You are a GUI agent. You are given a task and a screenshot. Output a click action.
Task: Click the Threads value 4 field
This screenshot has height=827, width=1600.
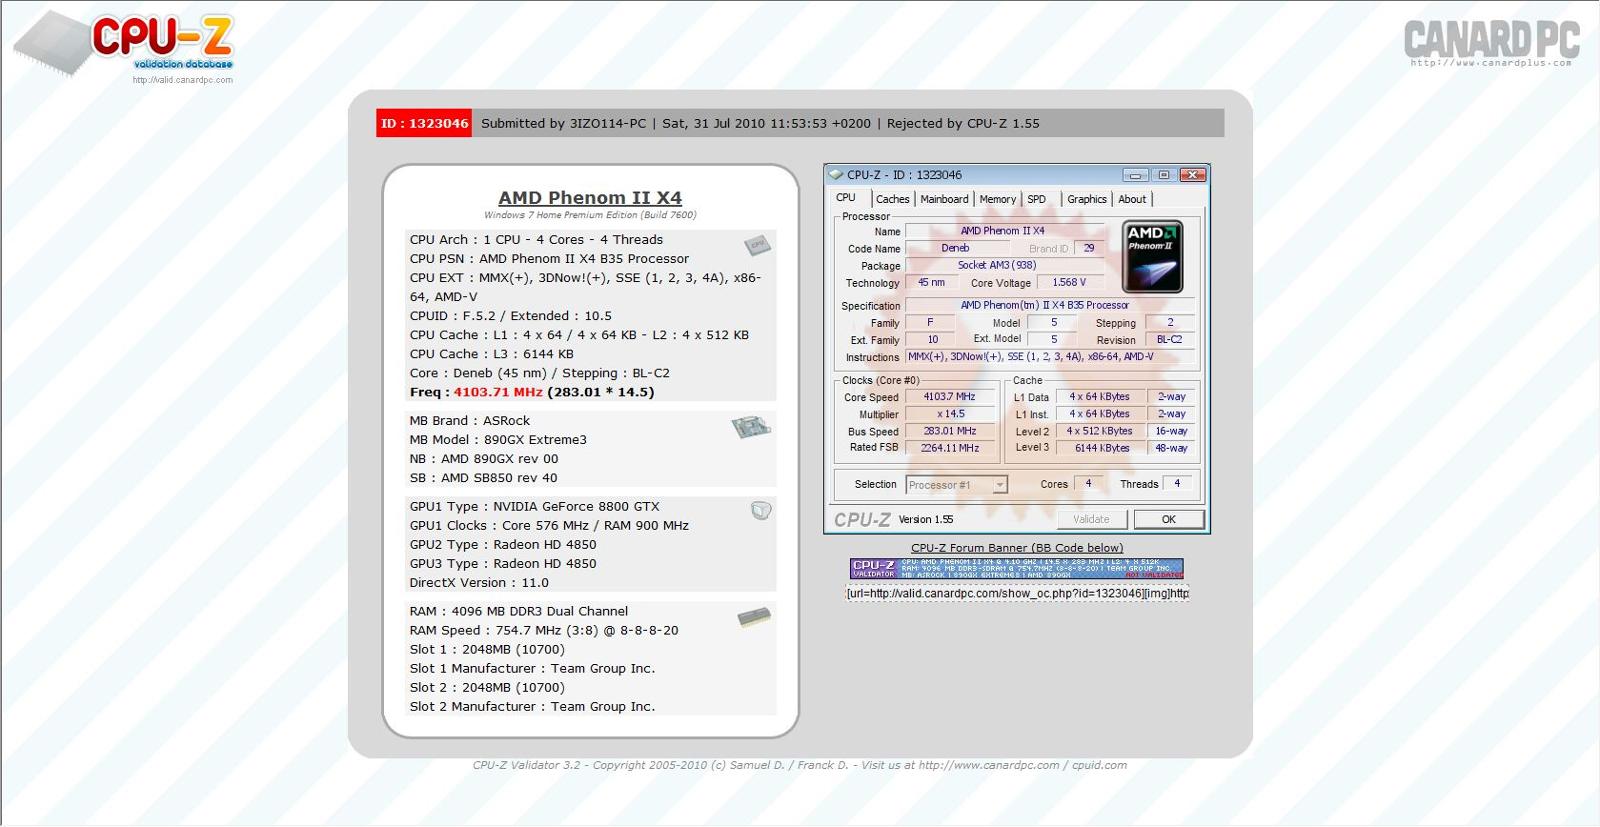[x=1177, y=484]
